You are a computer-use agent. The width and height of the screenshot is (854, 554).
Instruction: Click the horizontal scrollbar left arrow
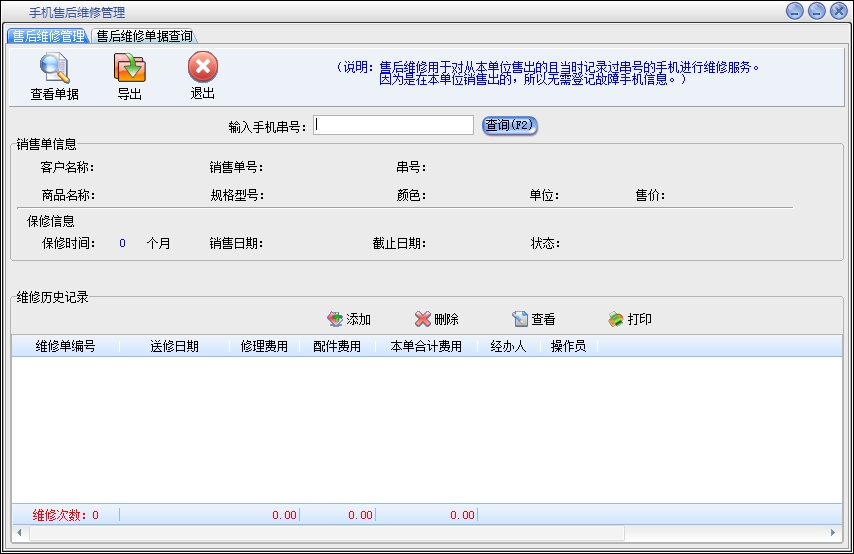click(20, 532)
